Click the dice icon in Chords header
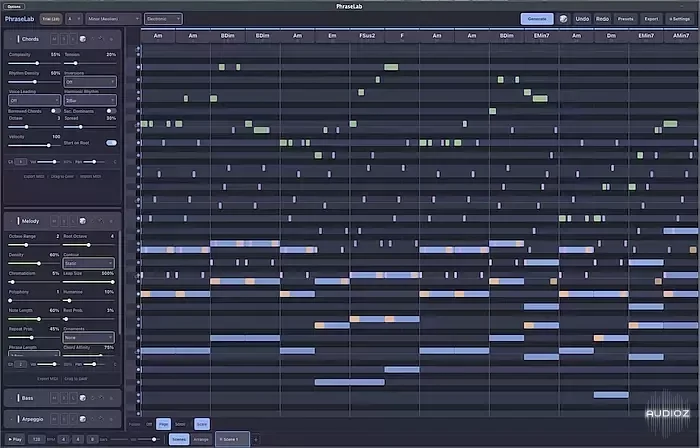The image size is (700, 448). (83, 39)
